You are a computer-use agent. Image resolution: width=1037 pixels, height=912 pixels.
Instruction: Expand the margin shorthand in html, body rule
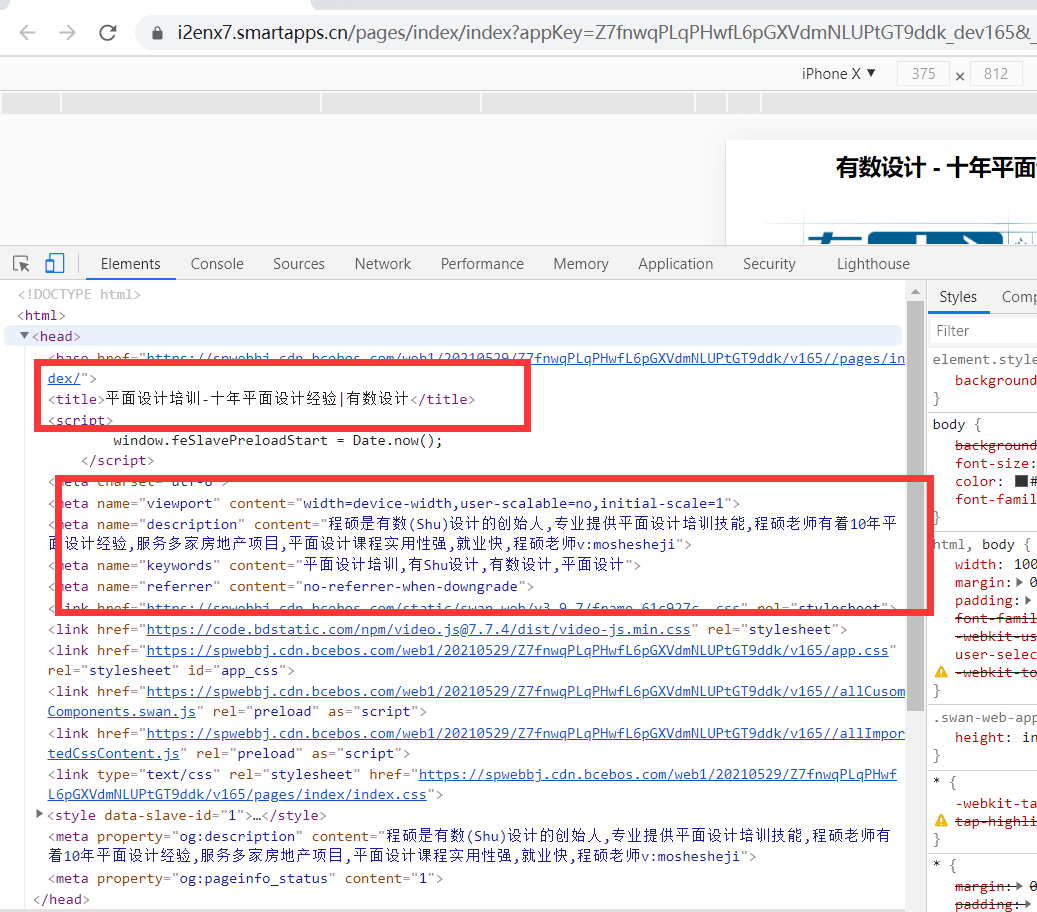(x=1019, y=582)
